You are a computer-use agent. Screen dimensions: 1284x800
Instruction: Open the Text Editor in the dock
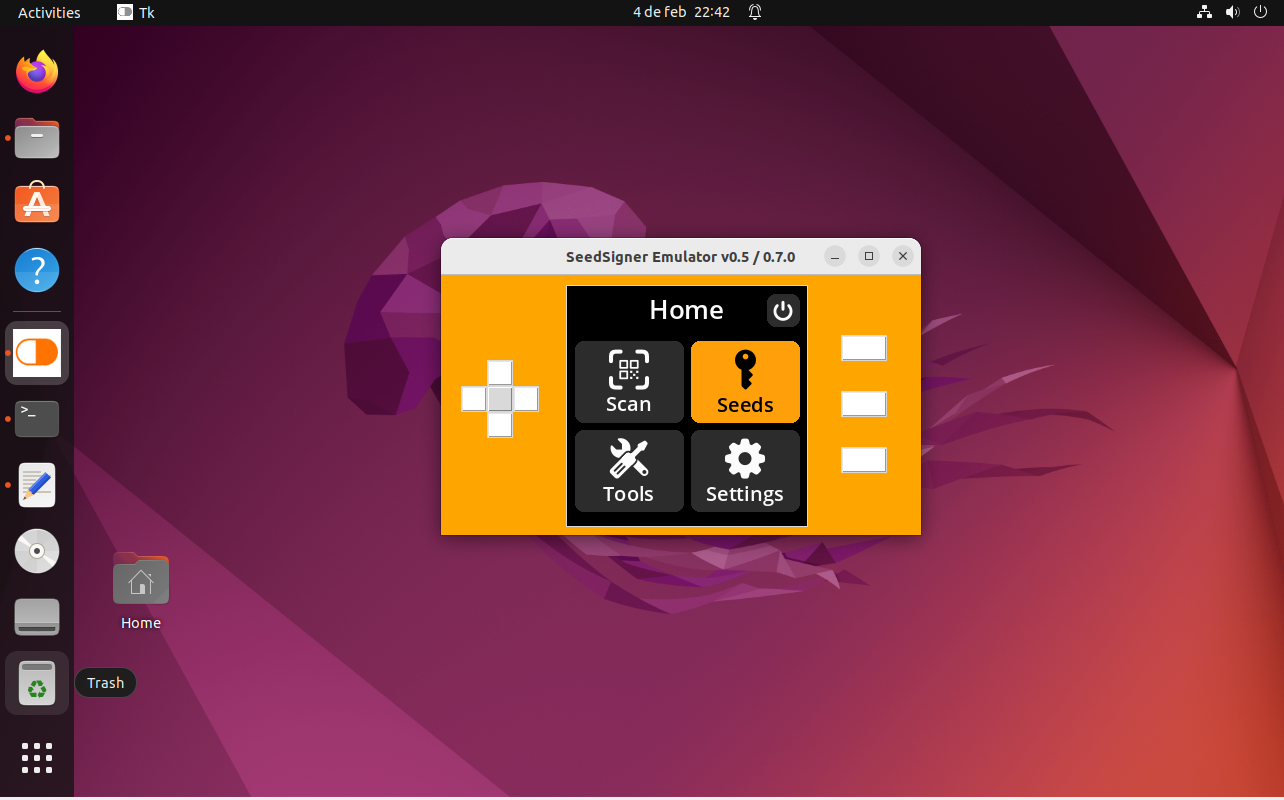pos(37,485)
